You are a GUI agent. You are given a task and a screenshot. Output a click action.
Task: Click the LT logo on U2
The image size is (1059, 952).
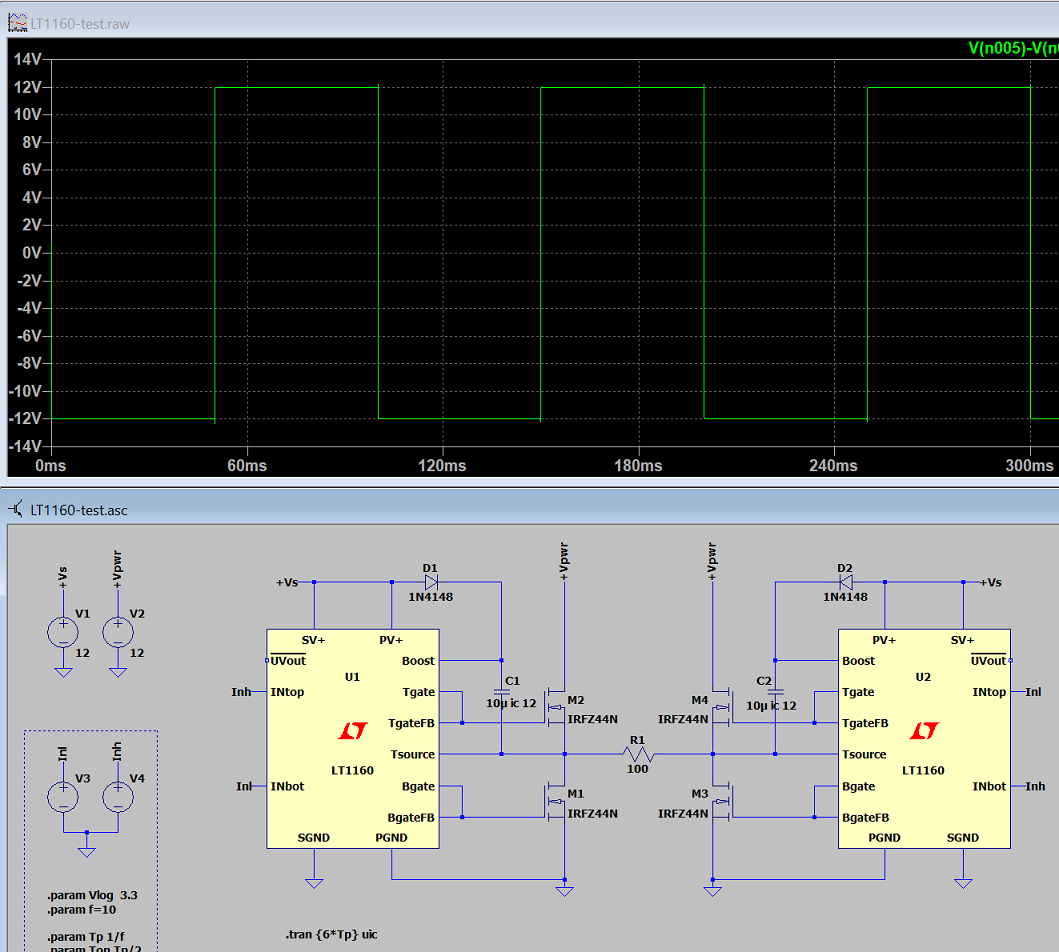(924, 731)
